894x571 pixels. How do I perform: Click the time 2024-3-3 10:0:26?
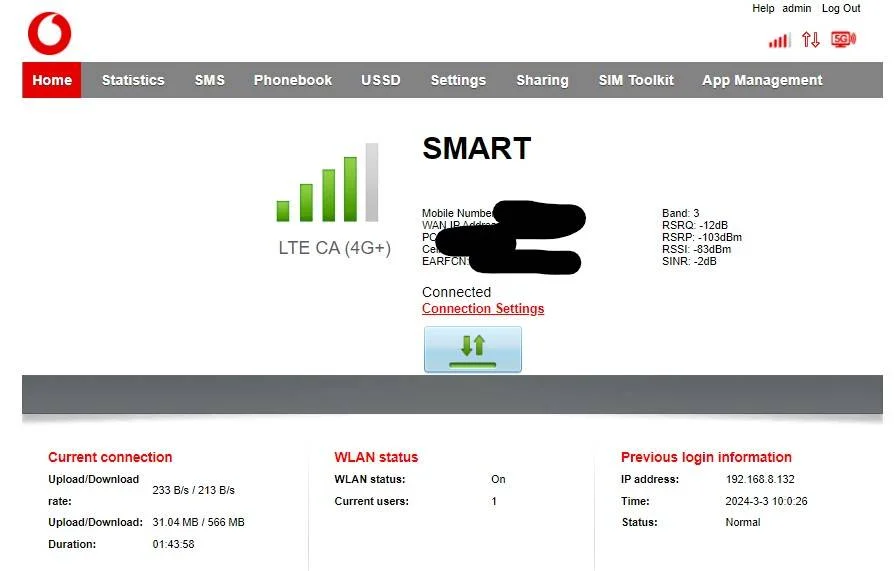766,501
